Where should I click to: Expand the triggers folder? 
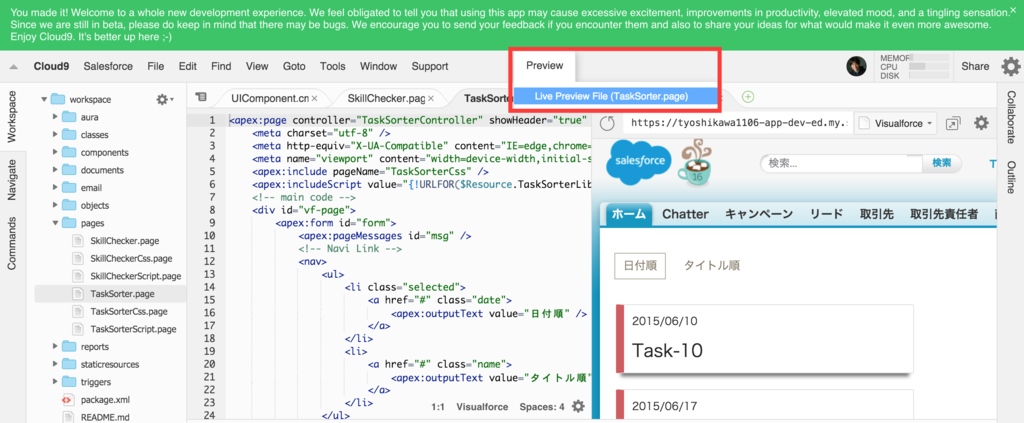coord(56,382)
